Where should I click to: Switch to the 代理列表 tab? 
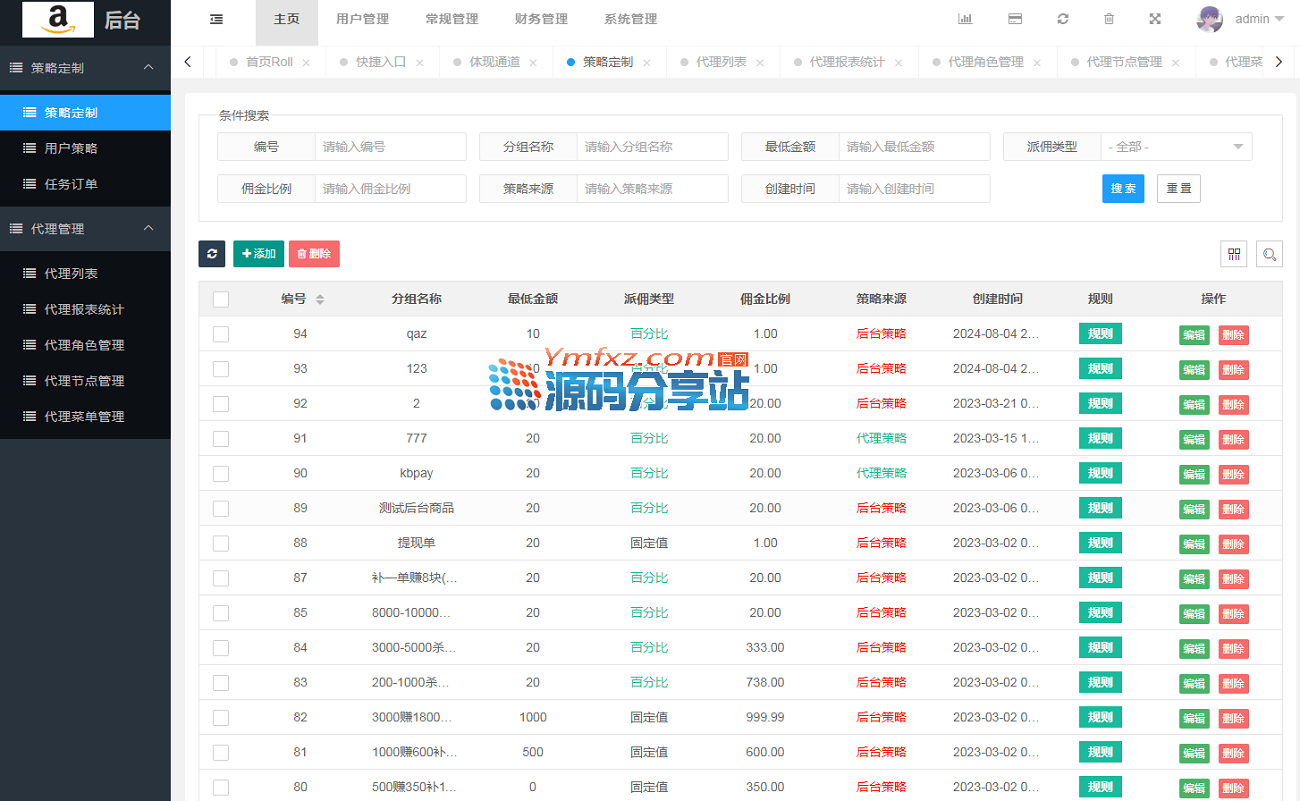coord(721,62)
